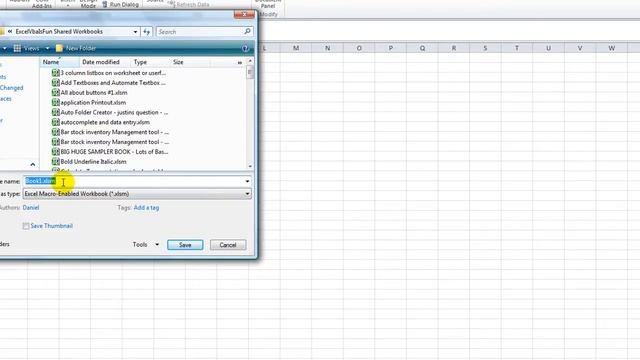Select Excel column R header
640x360 pixels.
pyautogui.click(x=453, y=48)
